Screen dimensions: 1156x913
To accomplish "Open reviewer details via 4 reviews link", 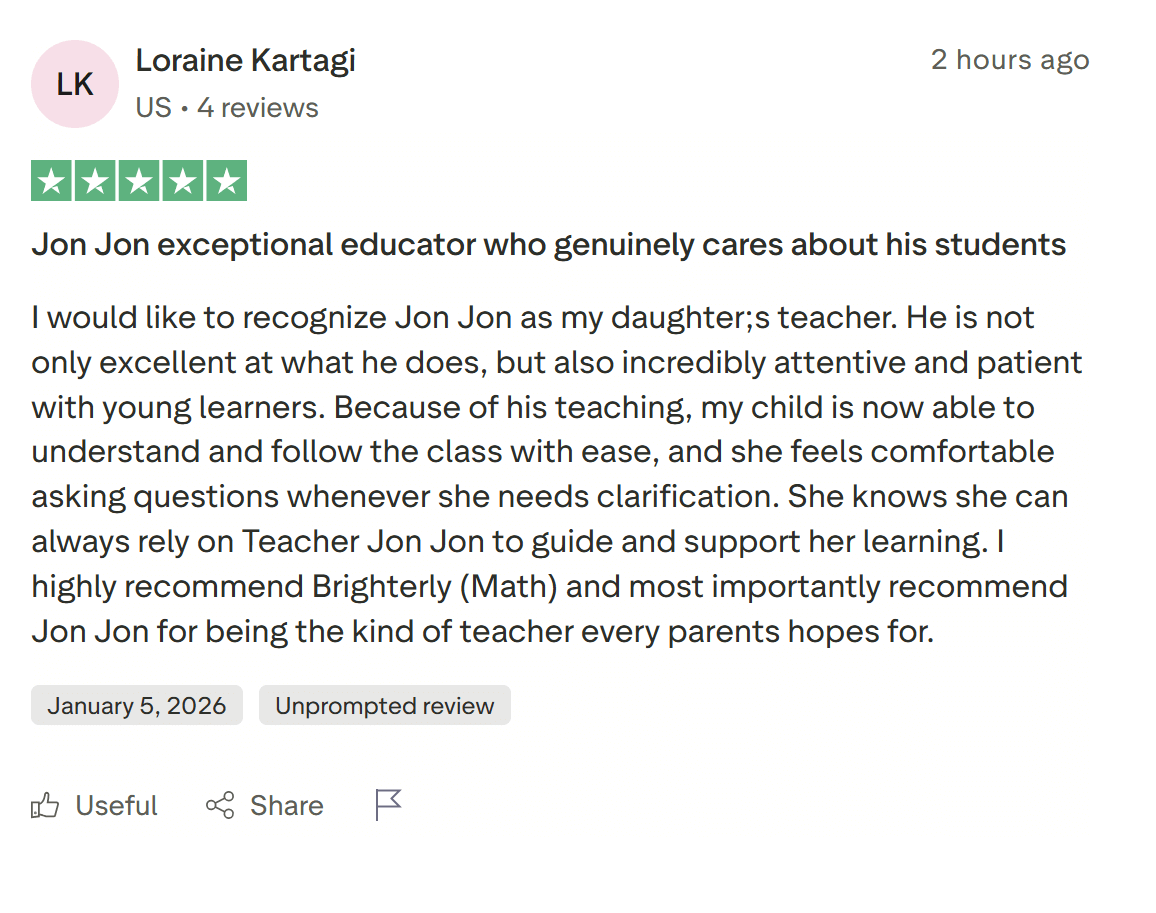I will pos(257,107).
